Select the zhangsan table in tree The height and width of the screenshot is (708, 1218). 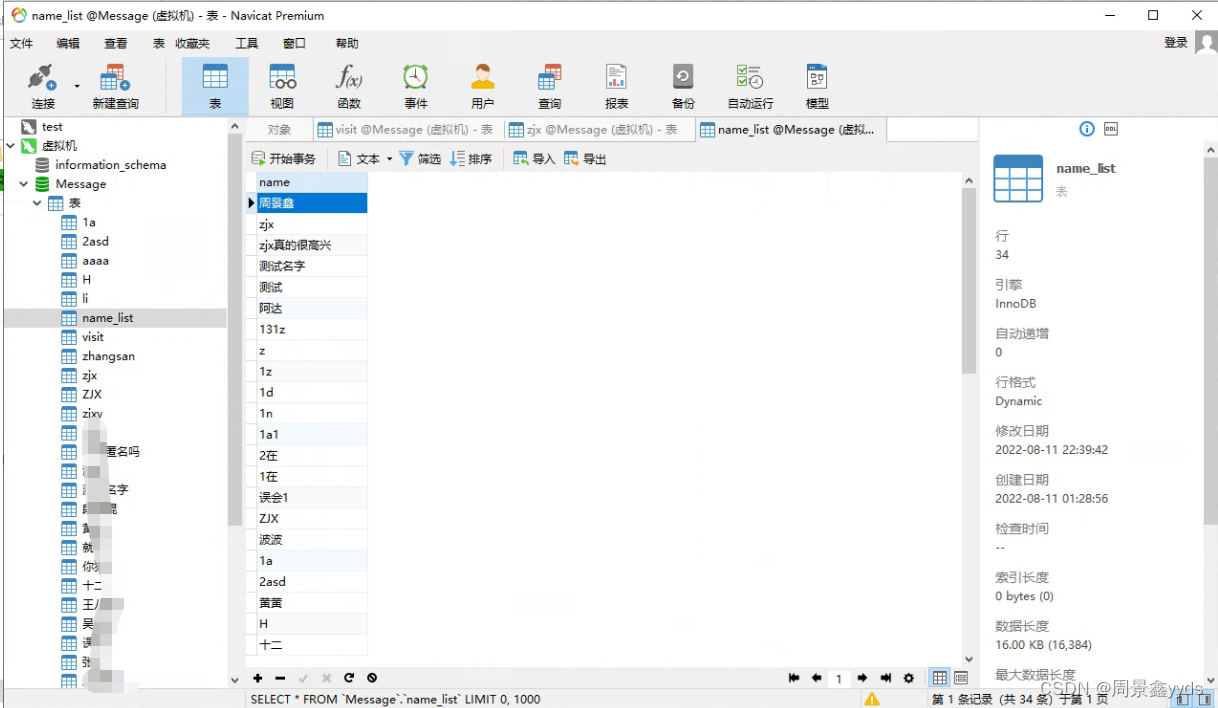(108, 356)
